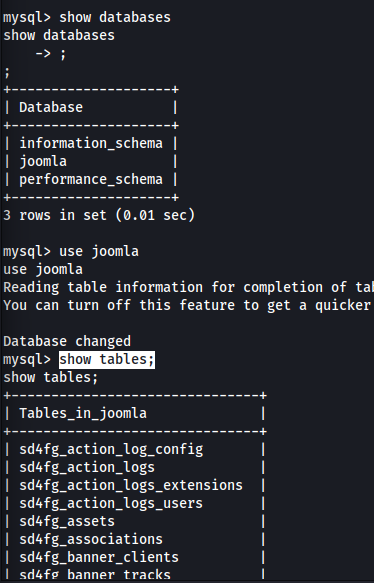Viewport: 374px width, 583px height.
Task: Click the '3 rows in set' result line
Action: click(99, 215)
